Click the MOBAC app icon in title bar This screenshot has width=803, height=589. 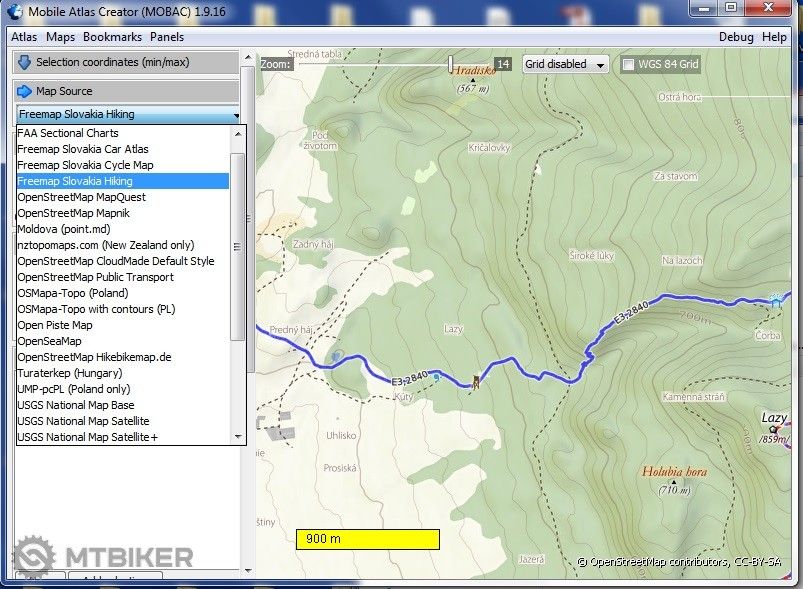[14, 12]
